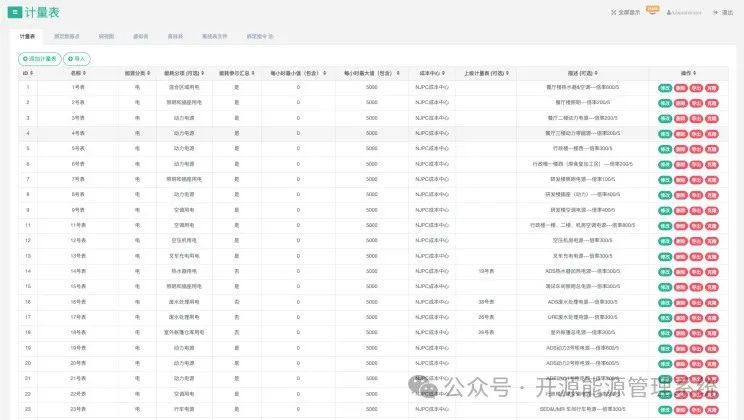Screen dimensions: 744x420
Task: Select the 15号表 name cell
Action: pos(78,287)
